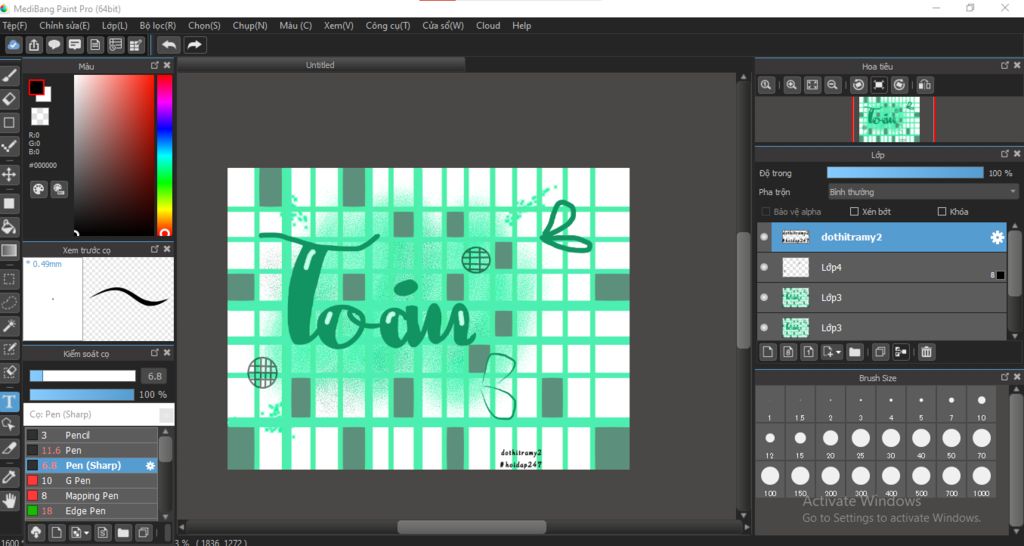
Task: Select the Hand pan tool
Action: [9, 501]
